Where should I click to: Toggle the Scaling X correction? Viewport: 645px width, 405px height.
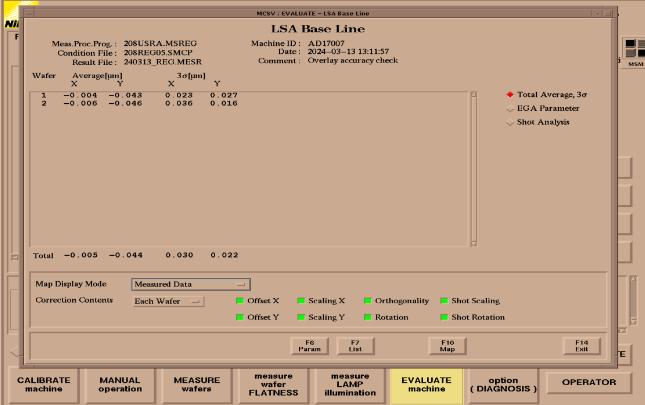pos(301,300)
